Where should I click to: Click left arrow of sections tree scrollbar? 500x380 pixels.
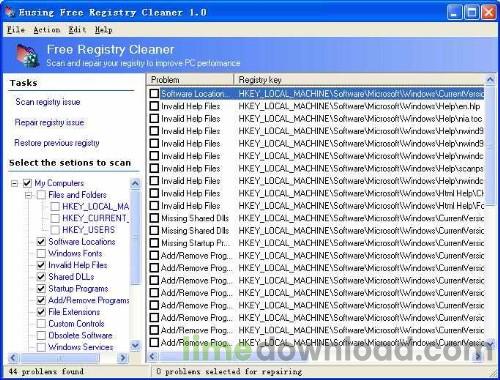pyautogui.click(x=13, y=358)
